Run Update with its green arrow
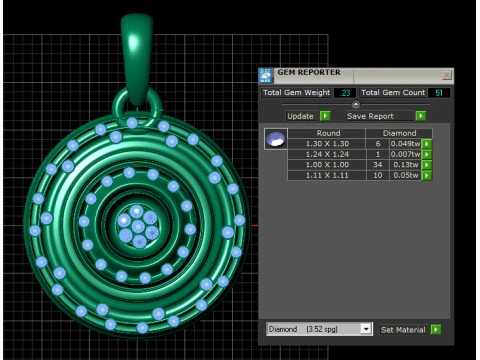Screen dimensions: 480x360 325,116
